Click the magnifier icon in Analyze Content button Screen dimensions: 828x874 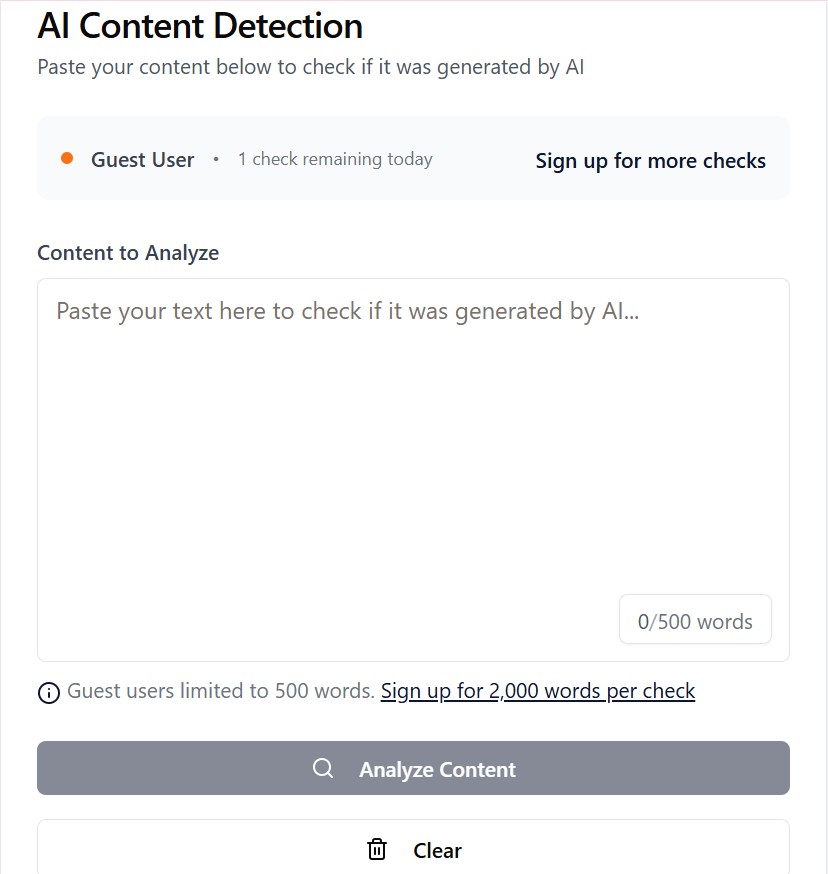pyautogui.click(x=323, y=769)
